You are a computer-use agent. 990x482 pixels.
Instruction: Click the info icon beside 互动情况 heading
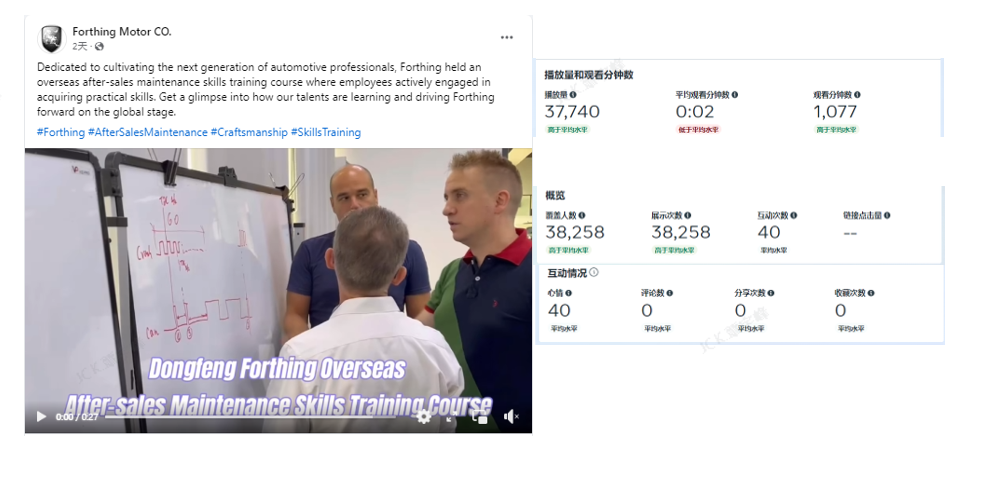pos(593,273)
